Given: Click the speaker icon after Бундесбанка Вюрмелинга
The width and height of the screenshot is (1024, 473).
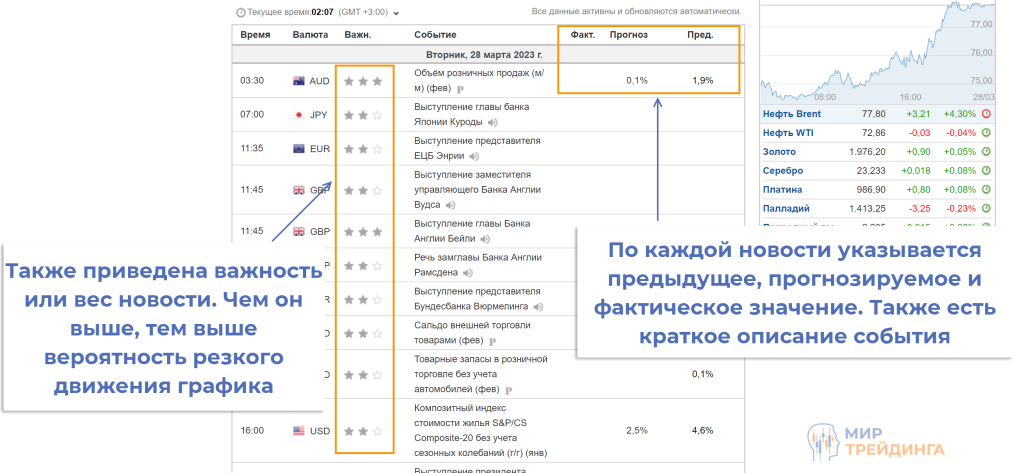Looking at the screenshot, I should (x=539, y=307).
